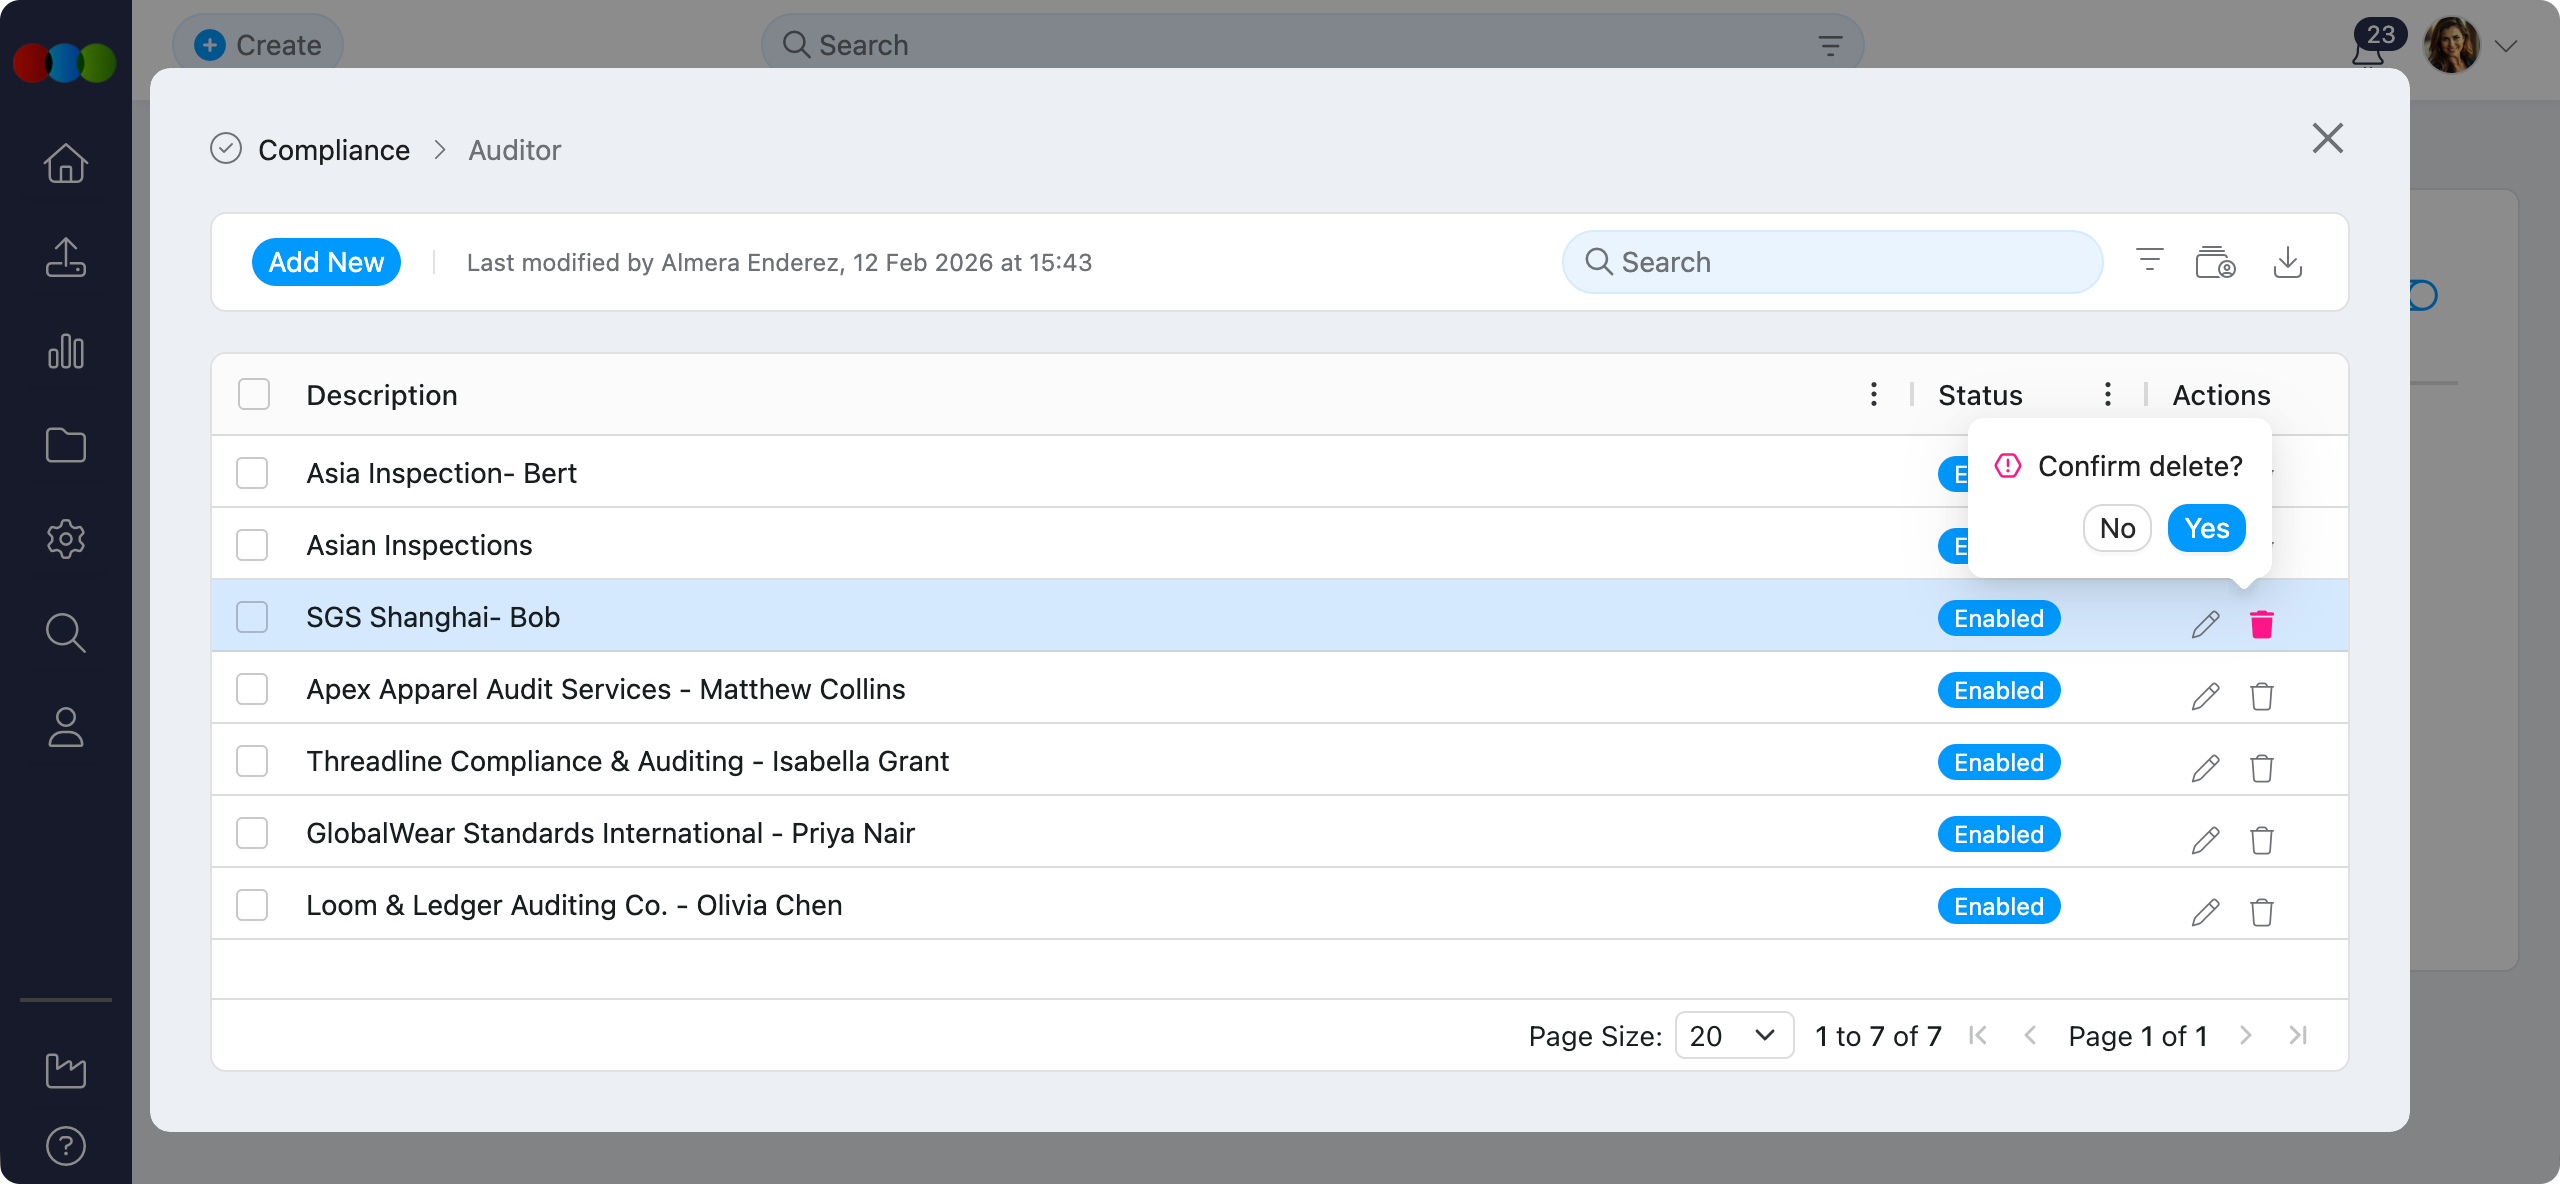Click the download export icon in toolbar
The height and width of the screenshot is (1184, 2560).
[2287, 262]
